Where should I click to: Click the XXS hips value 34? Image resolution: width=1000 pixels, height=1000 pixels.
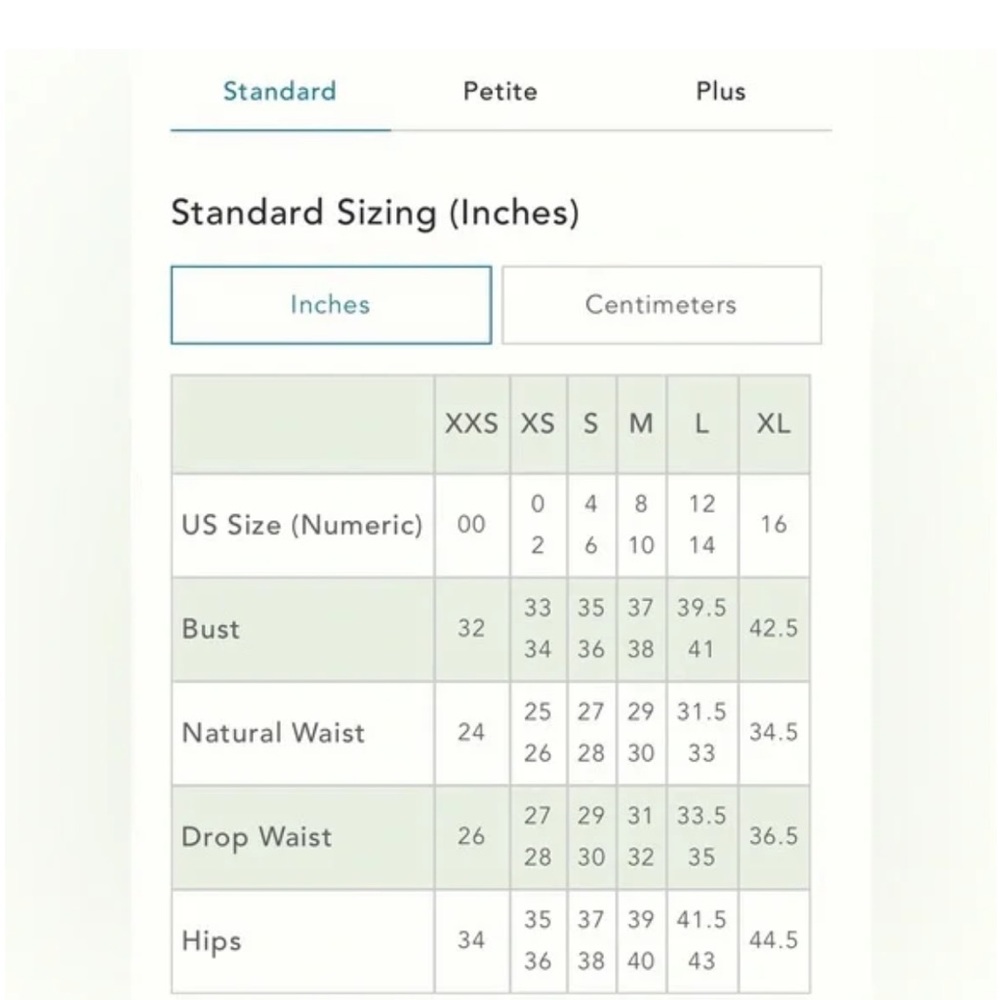472,941
